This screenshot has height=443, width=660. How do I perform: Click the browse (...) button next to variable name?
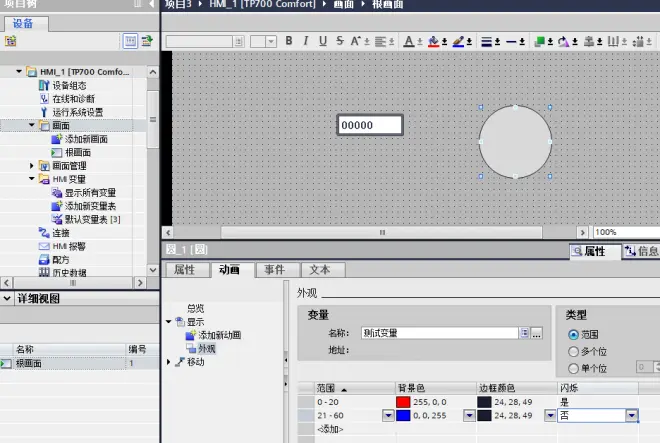tap(536, 334)
